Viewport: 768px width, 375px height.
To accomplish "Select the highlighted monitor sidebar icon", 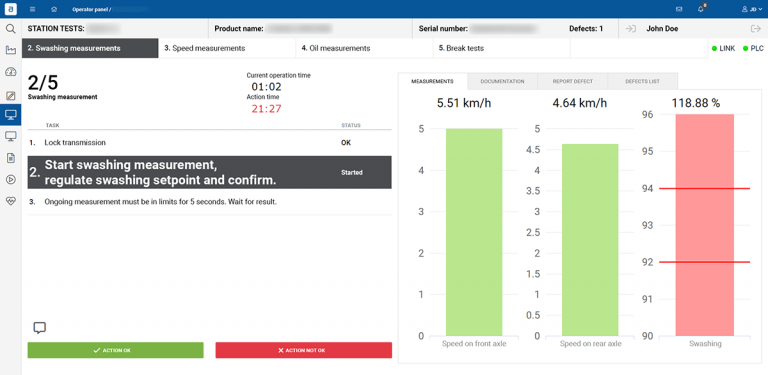I will pyautogui.click(x=11, y=115).
